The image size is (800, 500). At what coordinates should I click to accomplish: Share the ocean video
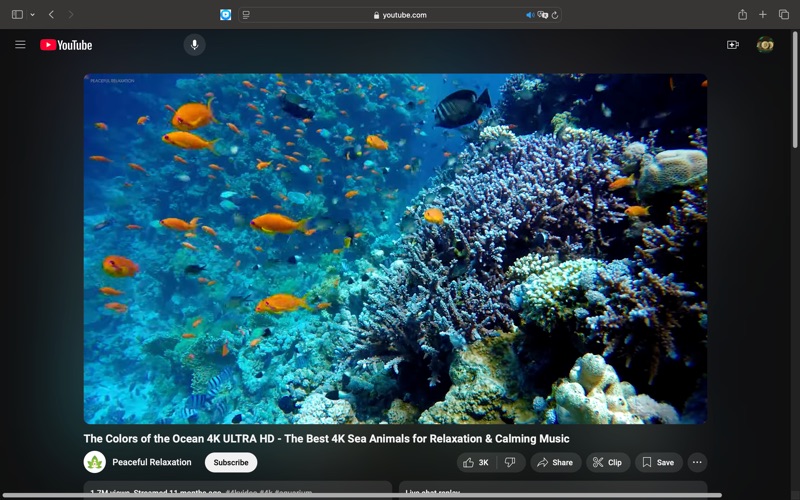(555, 462)
